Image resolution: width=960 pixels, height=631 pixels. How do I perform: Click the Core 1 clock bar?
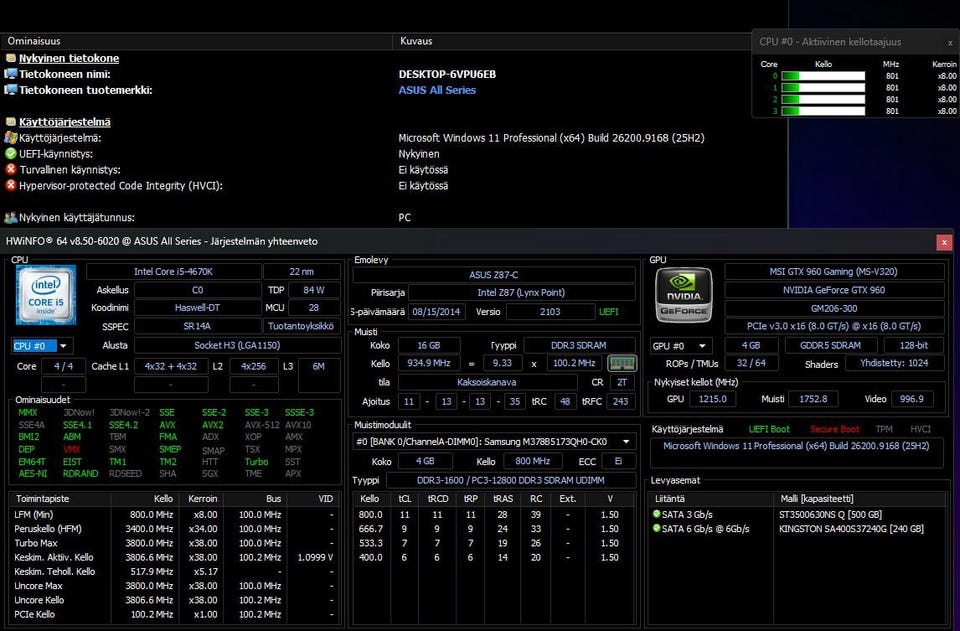point(823,88)
